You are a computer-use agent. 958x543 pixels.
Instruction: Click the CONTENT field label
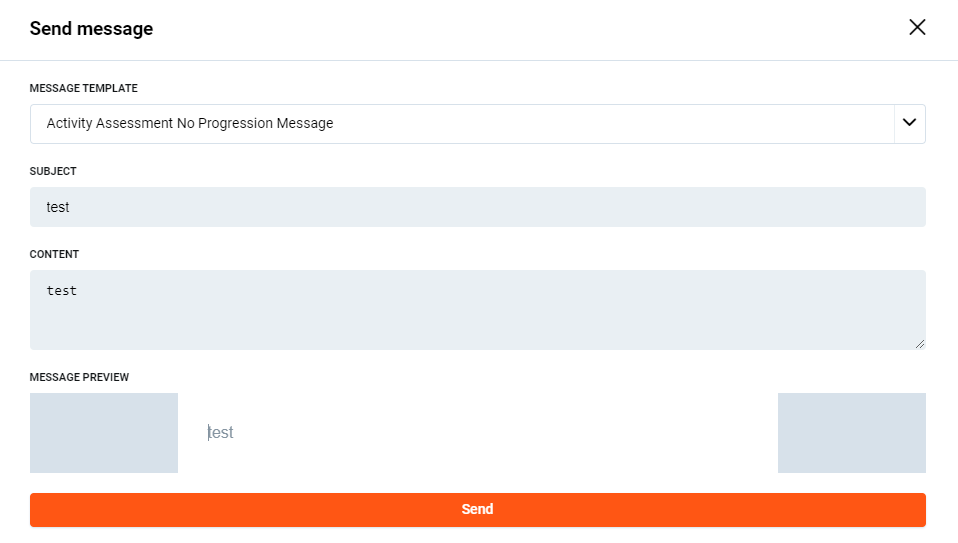[54, 254]
